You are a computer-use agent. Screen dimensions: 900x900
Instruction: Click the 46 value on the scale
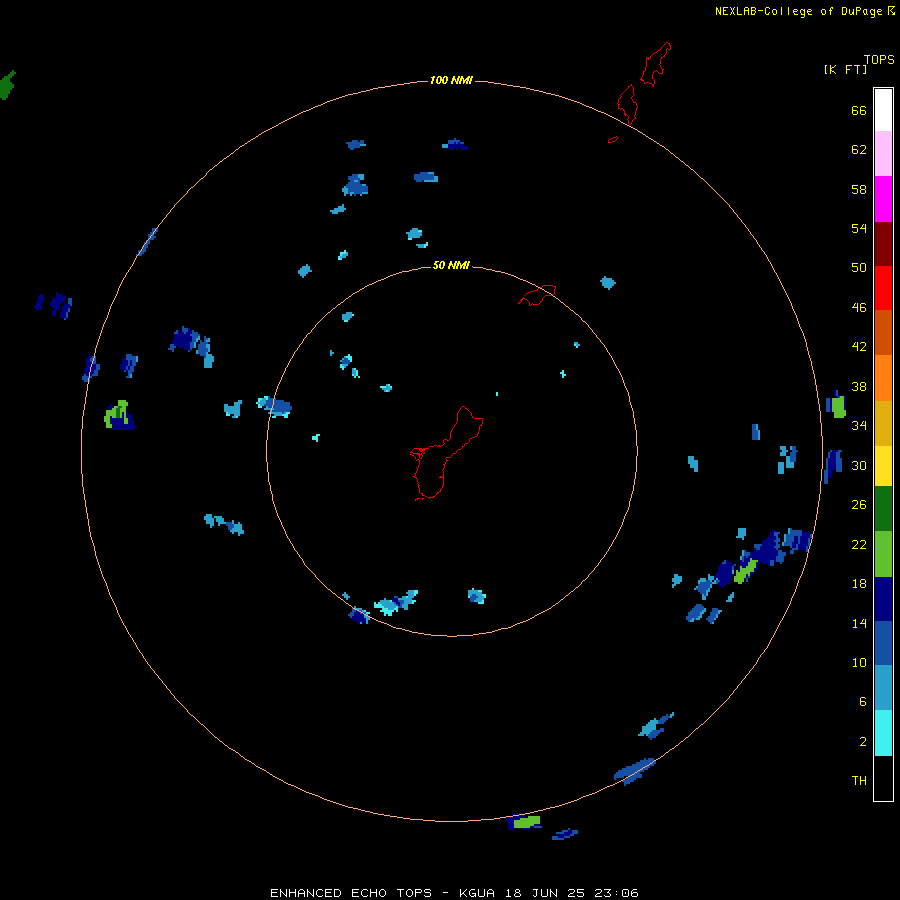(x=859, y=307)
